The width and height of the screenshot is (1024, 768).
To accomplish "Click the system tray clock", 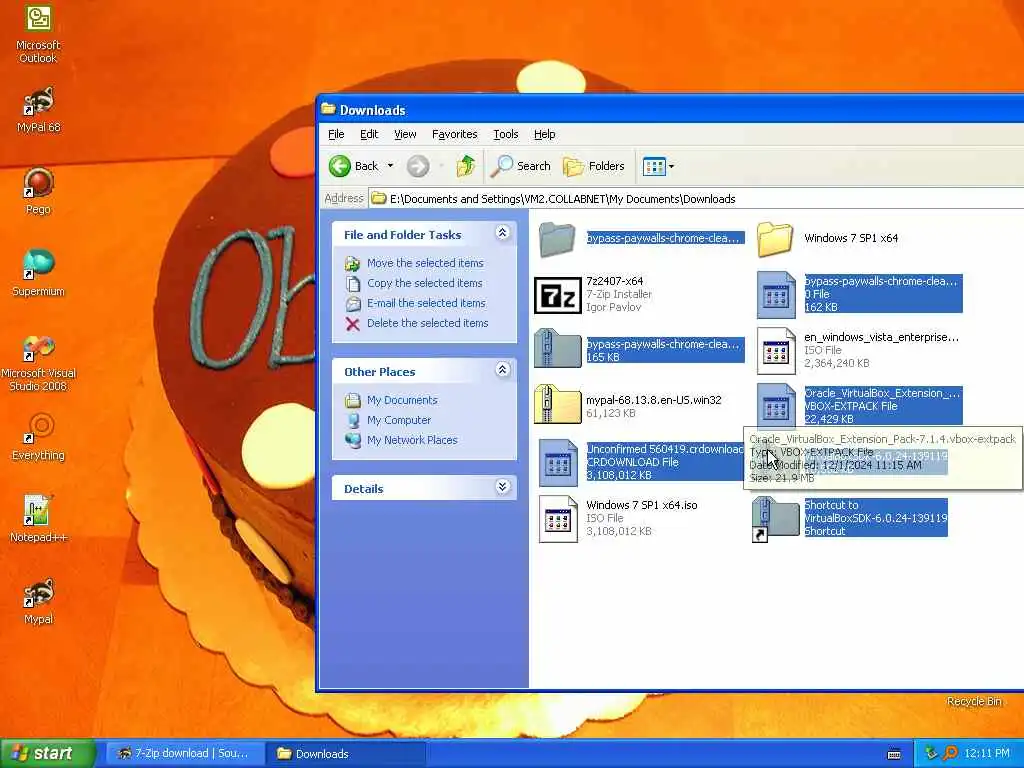I will click(x=987, y=754).
